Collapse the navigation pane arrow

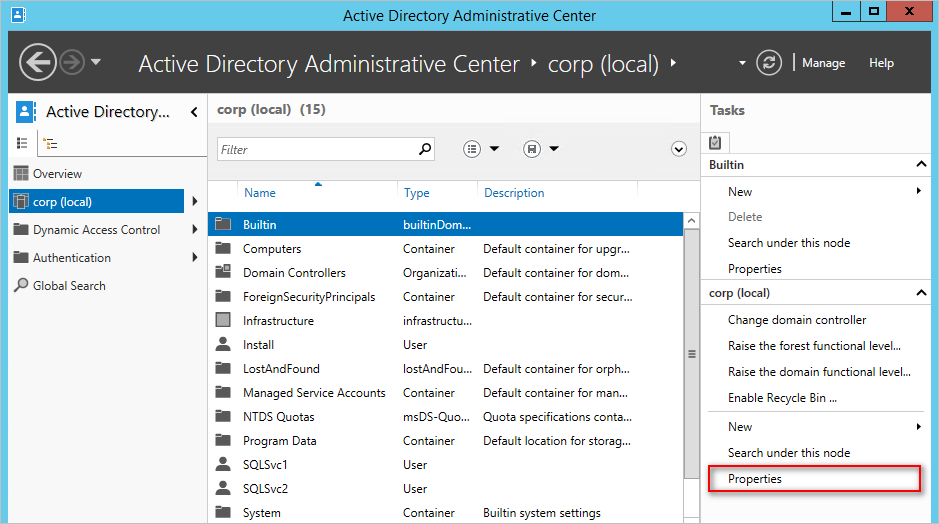pos(194,112)
